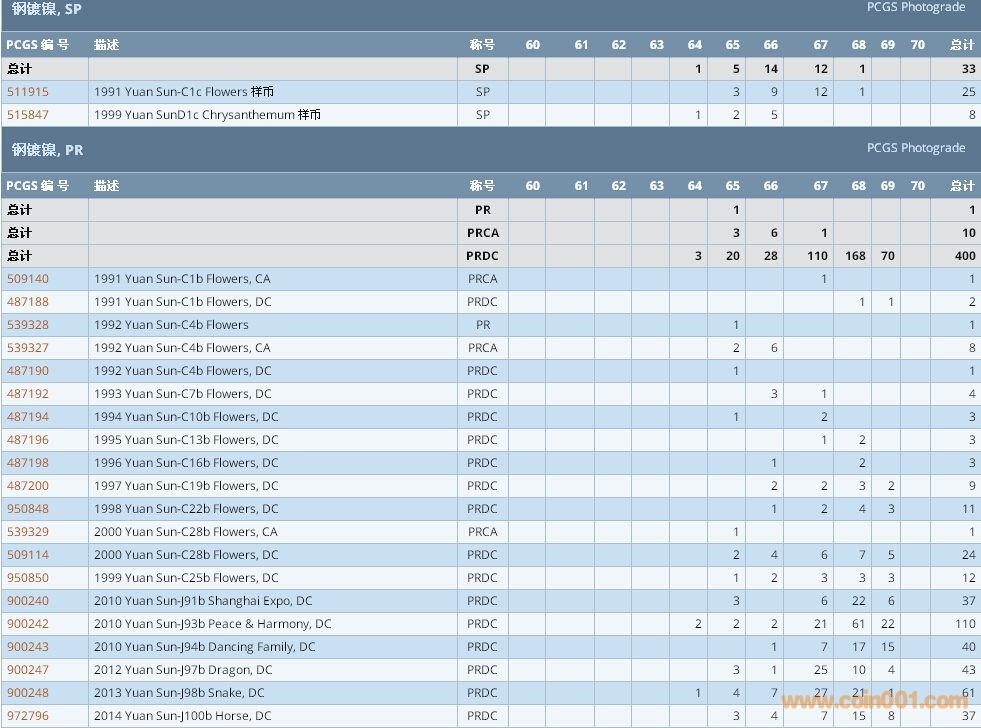
Task: Click the 950848 PCGS number
Action: click(x=28, y=509)
